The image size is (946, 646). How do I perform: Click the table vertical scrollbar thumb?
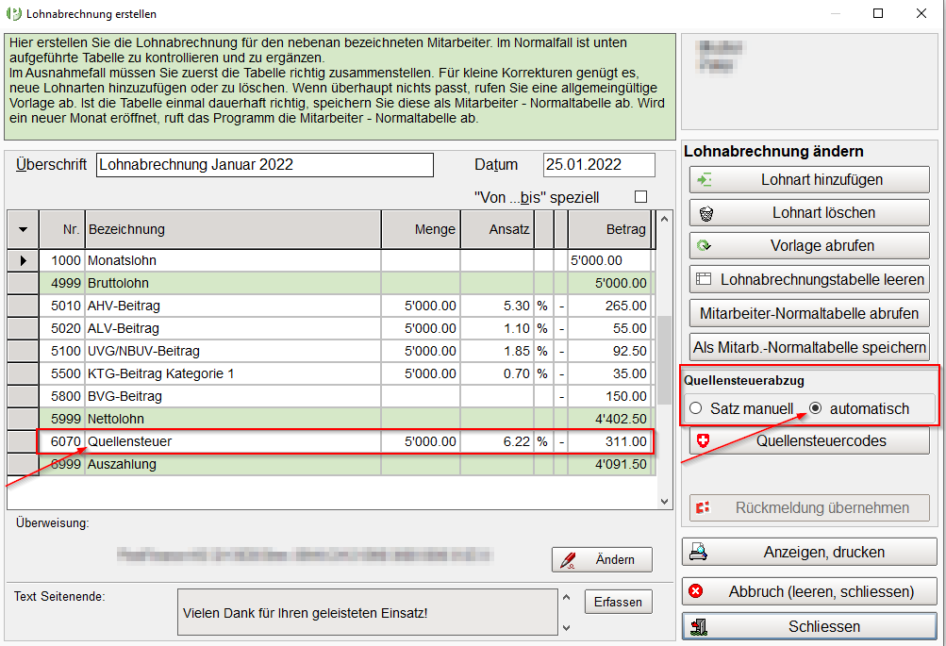tap(664, 360)
